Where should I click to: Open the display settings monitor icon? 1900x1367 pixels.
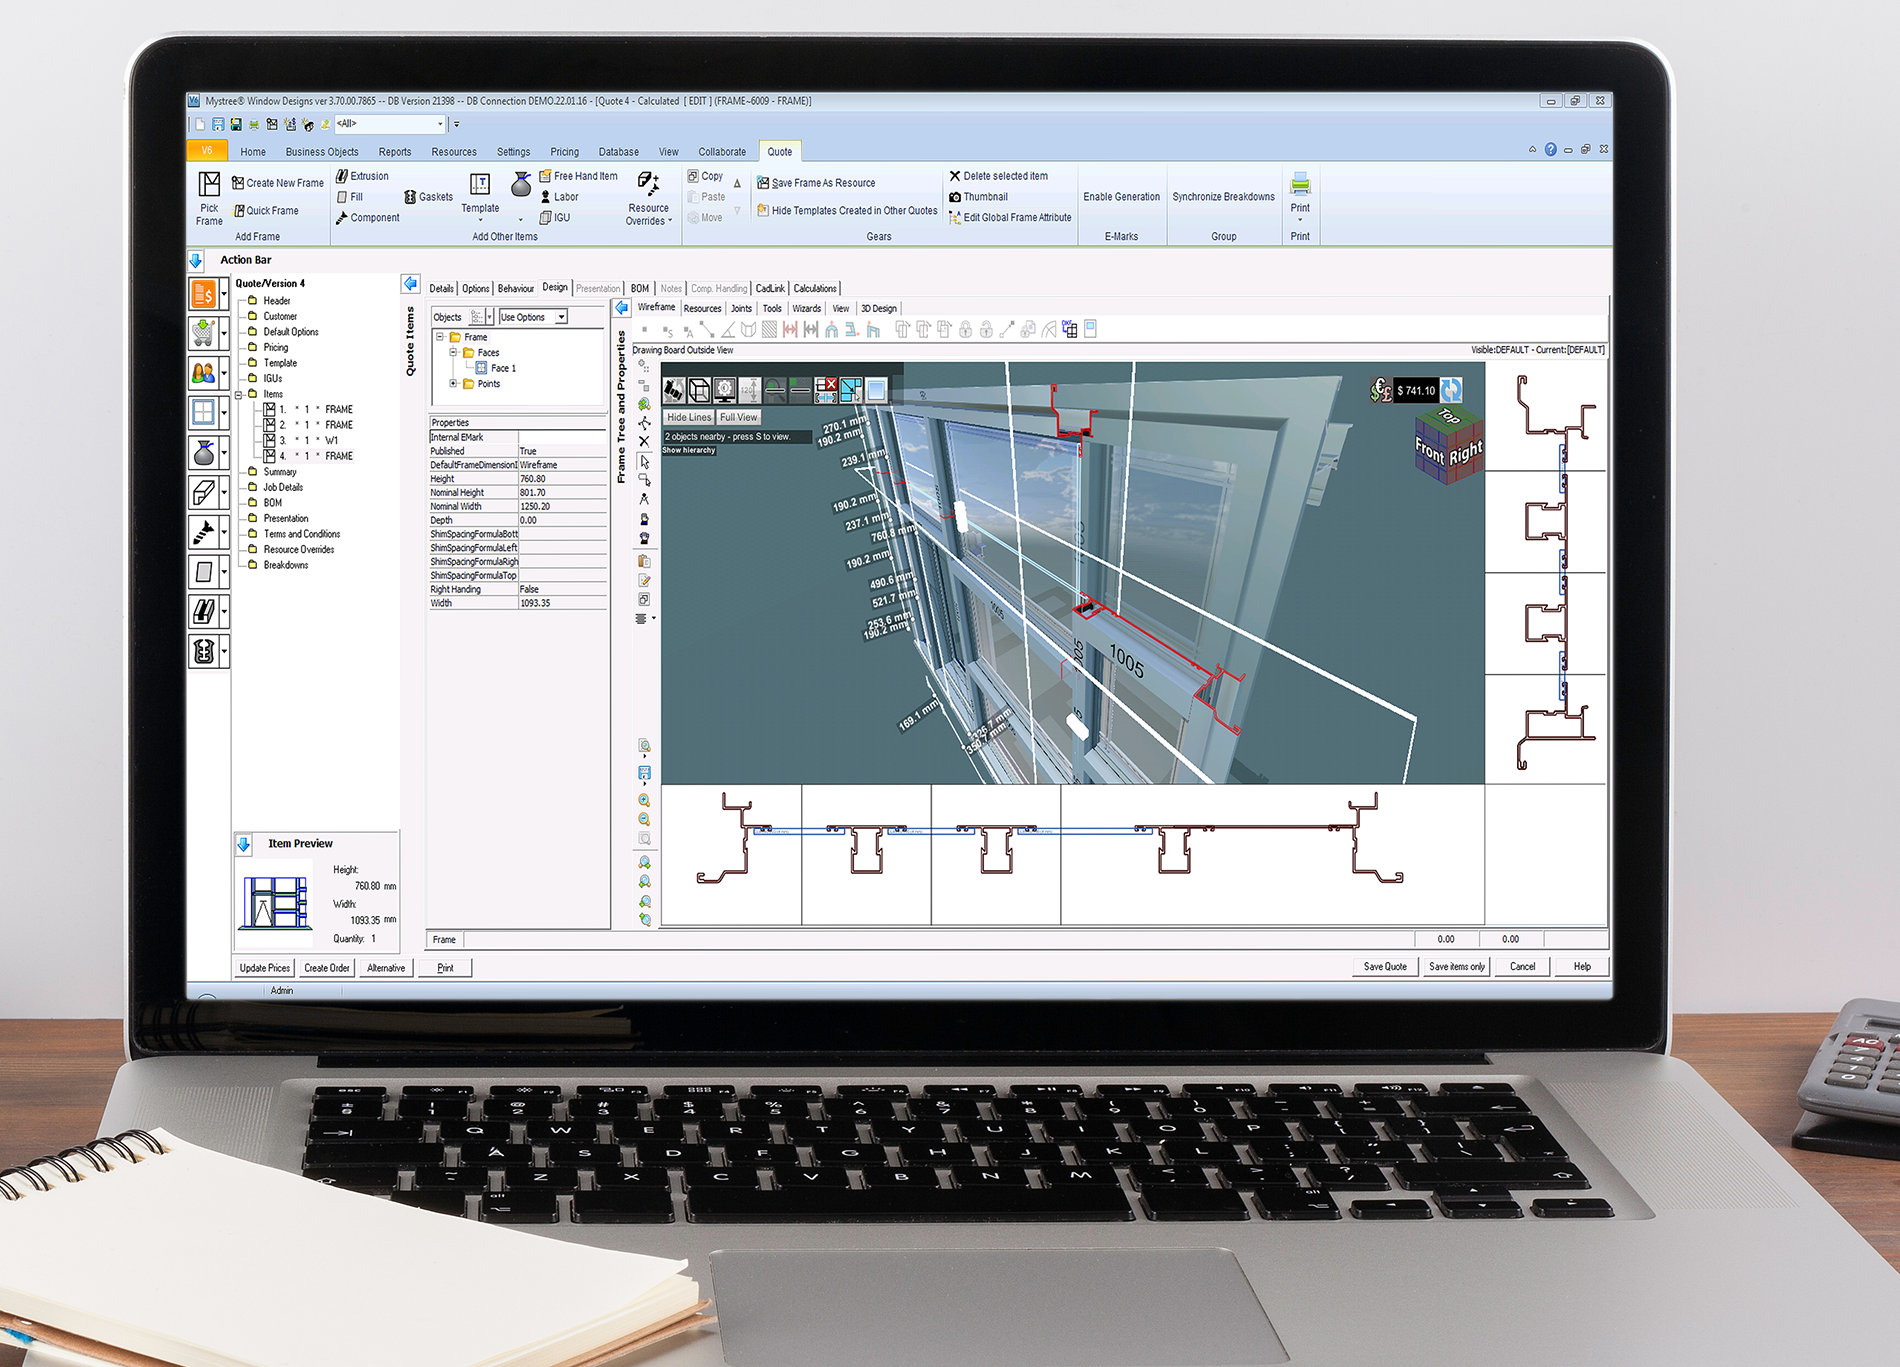coord(724,390)
